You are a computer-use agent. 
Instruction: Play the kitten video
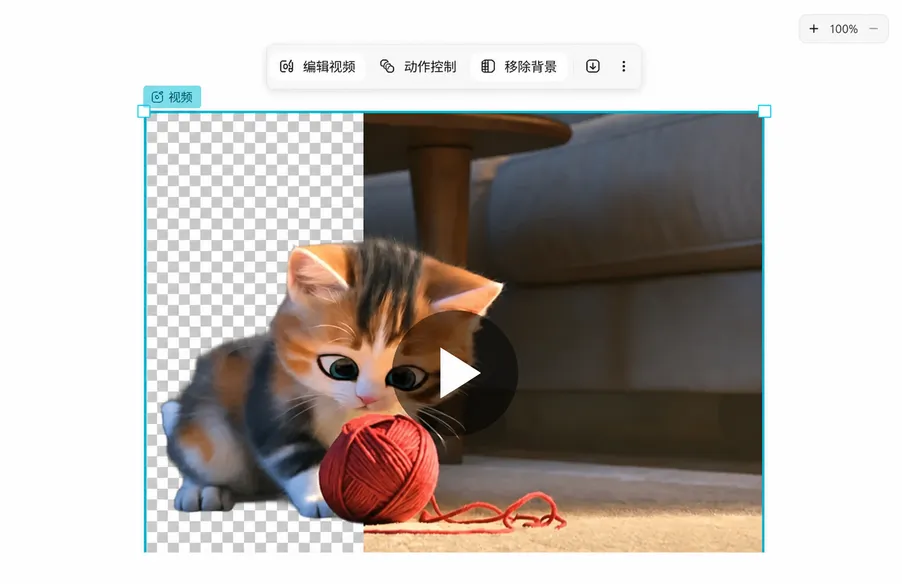456,374
